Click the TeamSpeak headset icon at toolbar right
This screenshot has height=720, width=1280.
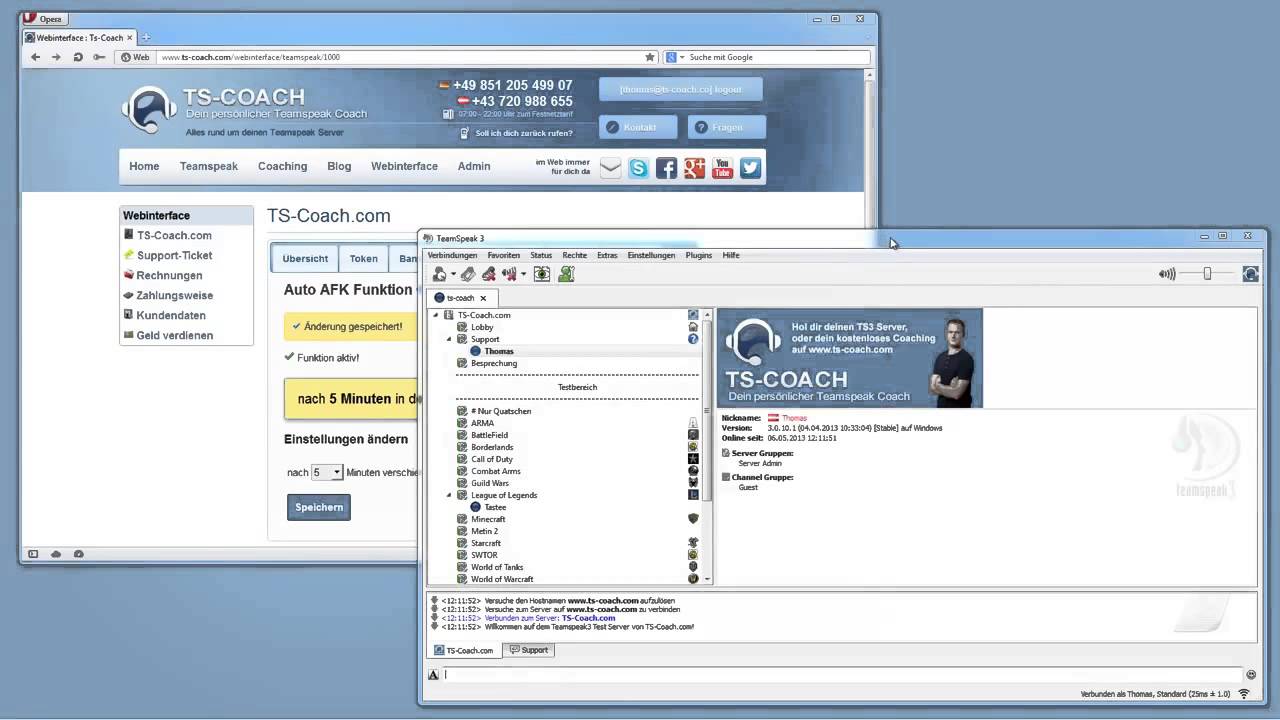click(1250, 274)
